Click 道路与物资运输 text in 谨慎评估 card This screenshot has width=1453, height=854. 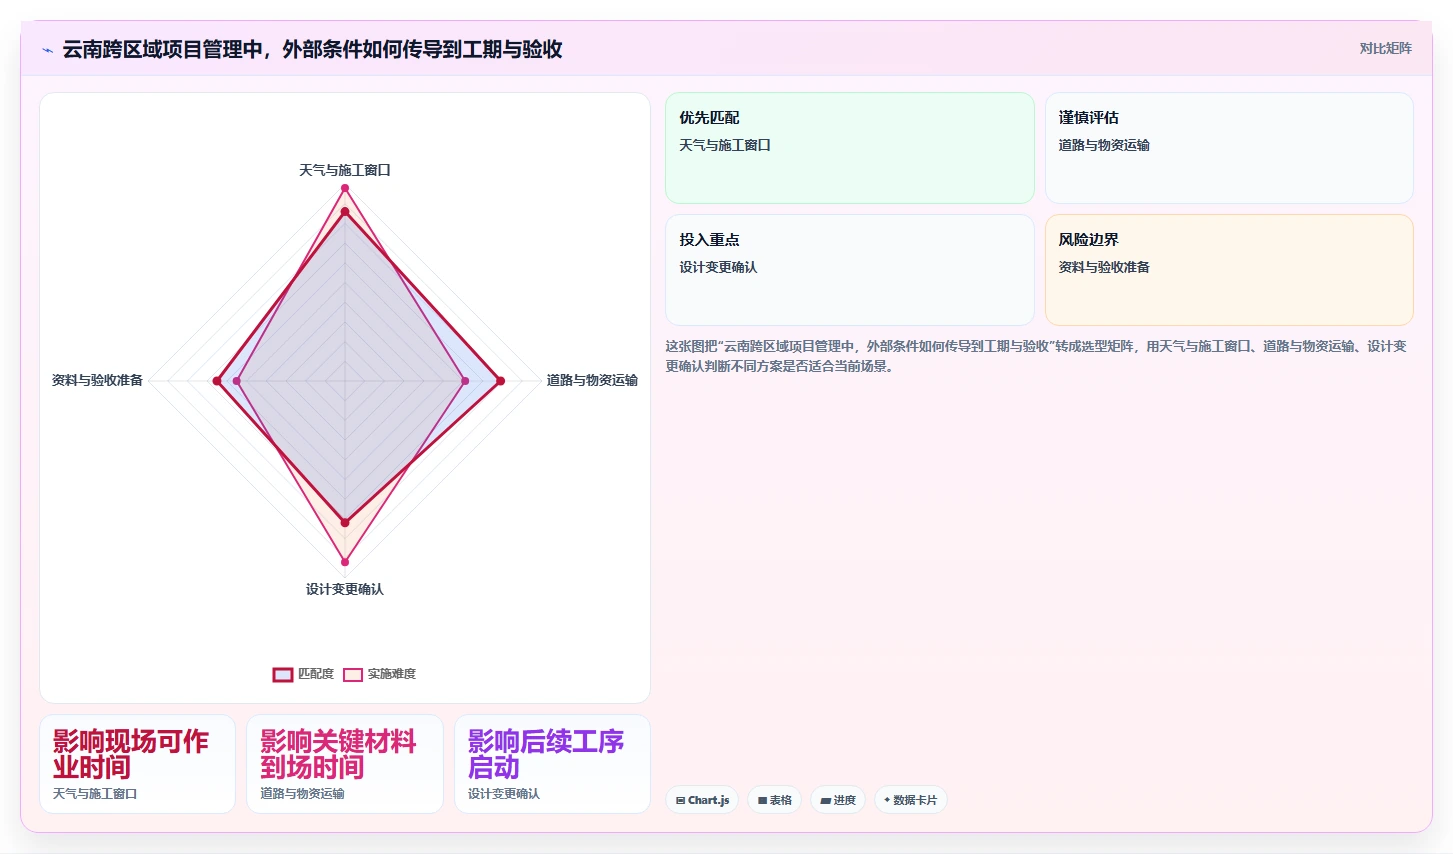point(1104,145)
